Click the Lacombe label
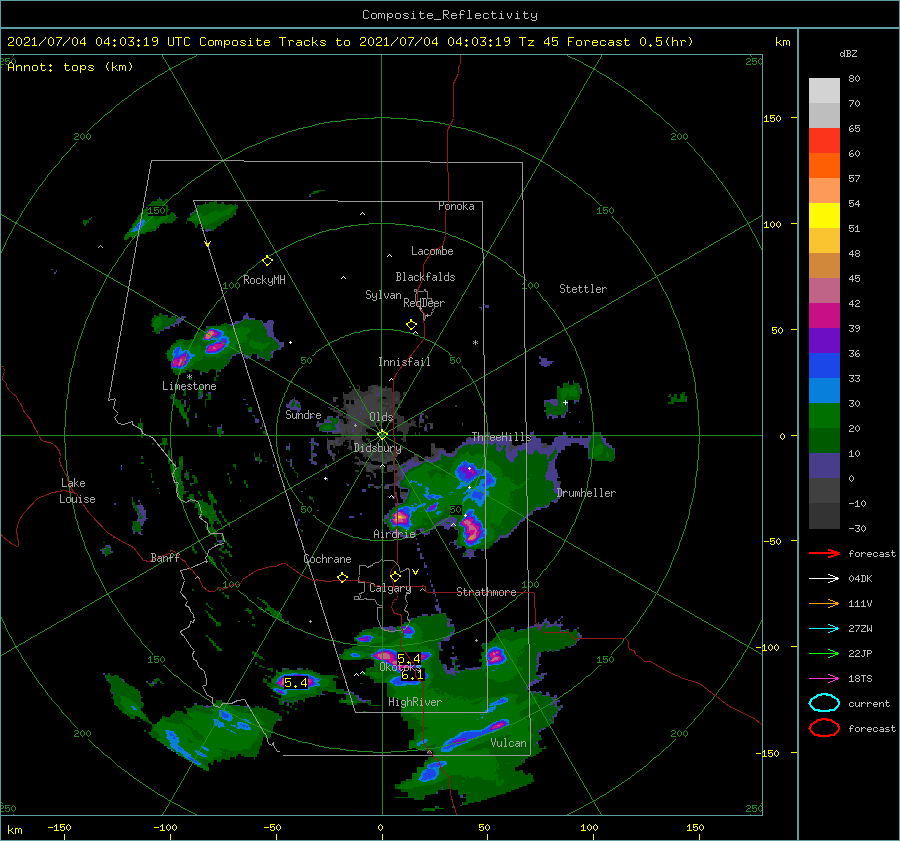Screen dimensions: 900x841 pyautogui.click(x=432, y=251)
